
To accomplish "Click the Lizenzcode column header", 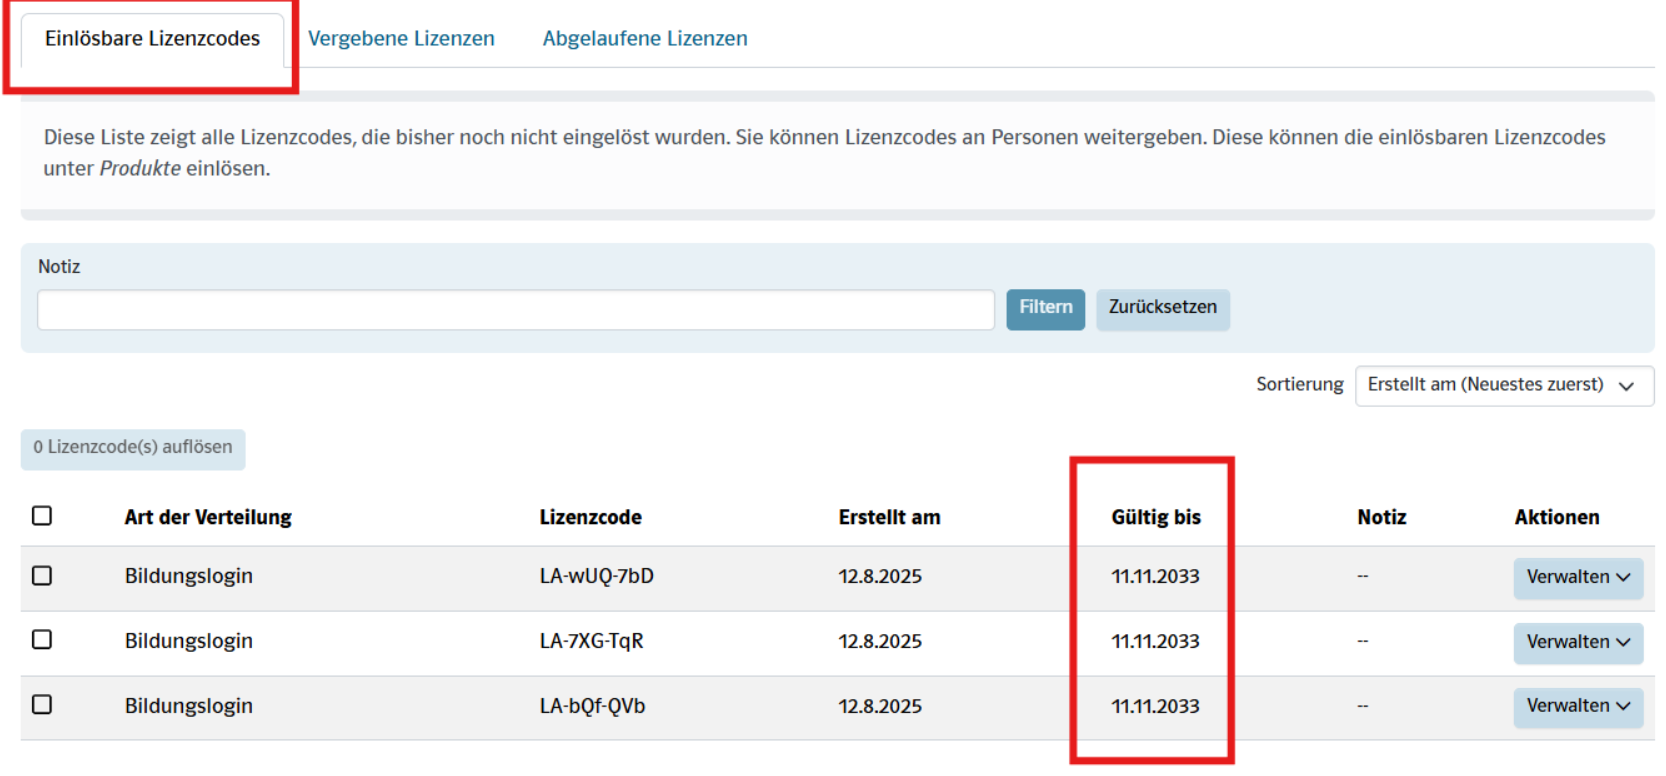I will [590, 518].
